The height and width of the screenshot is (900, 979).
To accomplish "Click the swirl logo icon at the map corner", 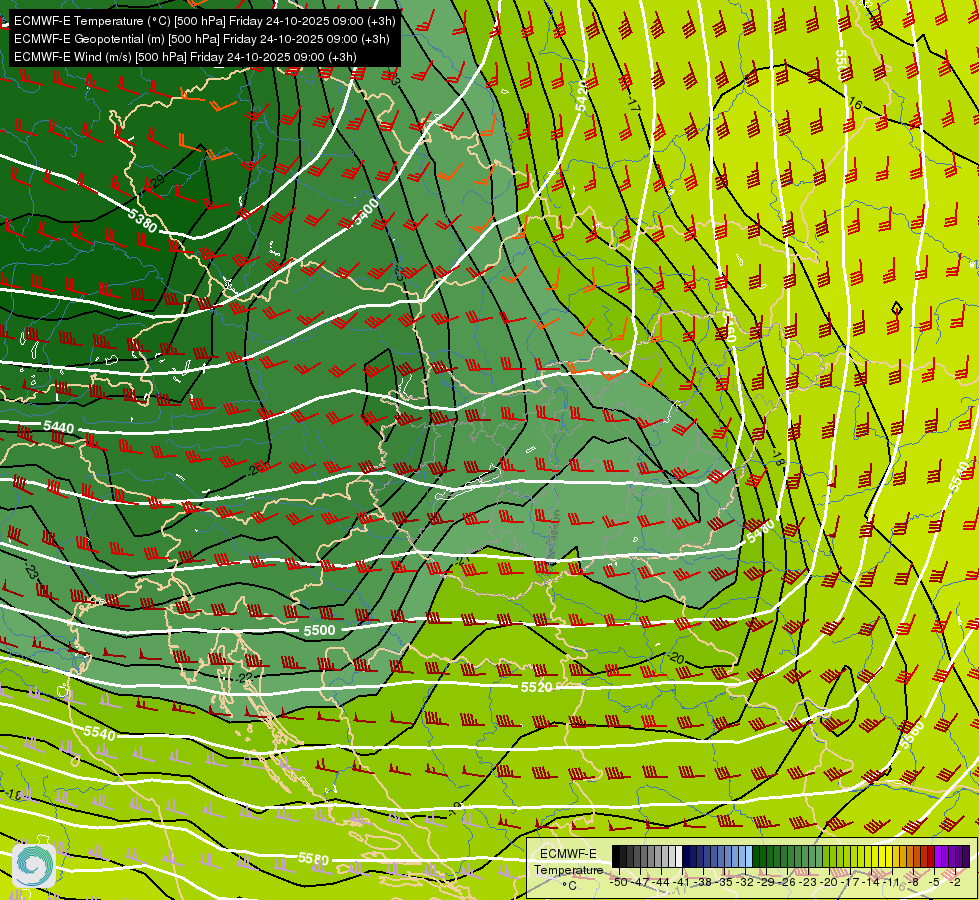I will coord(34,865).
